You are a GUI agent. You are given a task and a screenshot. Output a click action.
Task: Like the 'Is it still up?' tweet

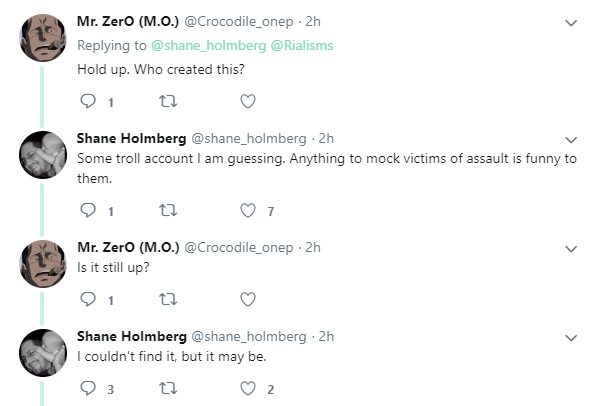248,299
